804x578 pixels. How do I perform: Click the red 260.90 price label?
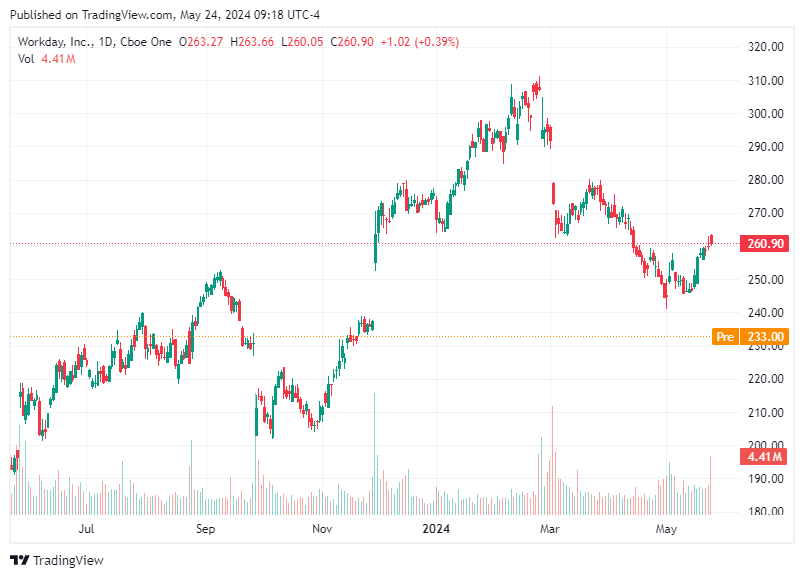click(x=766, y=241)
